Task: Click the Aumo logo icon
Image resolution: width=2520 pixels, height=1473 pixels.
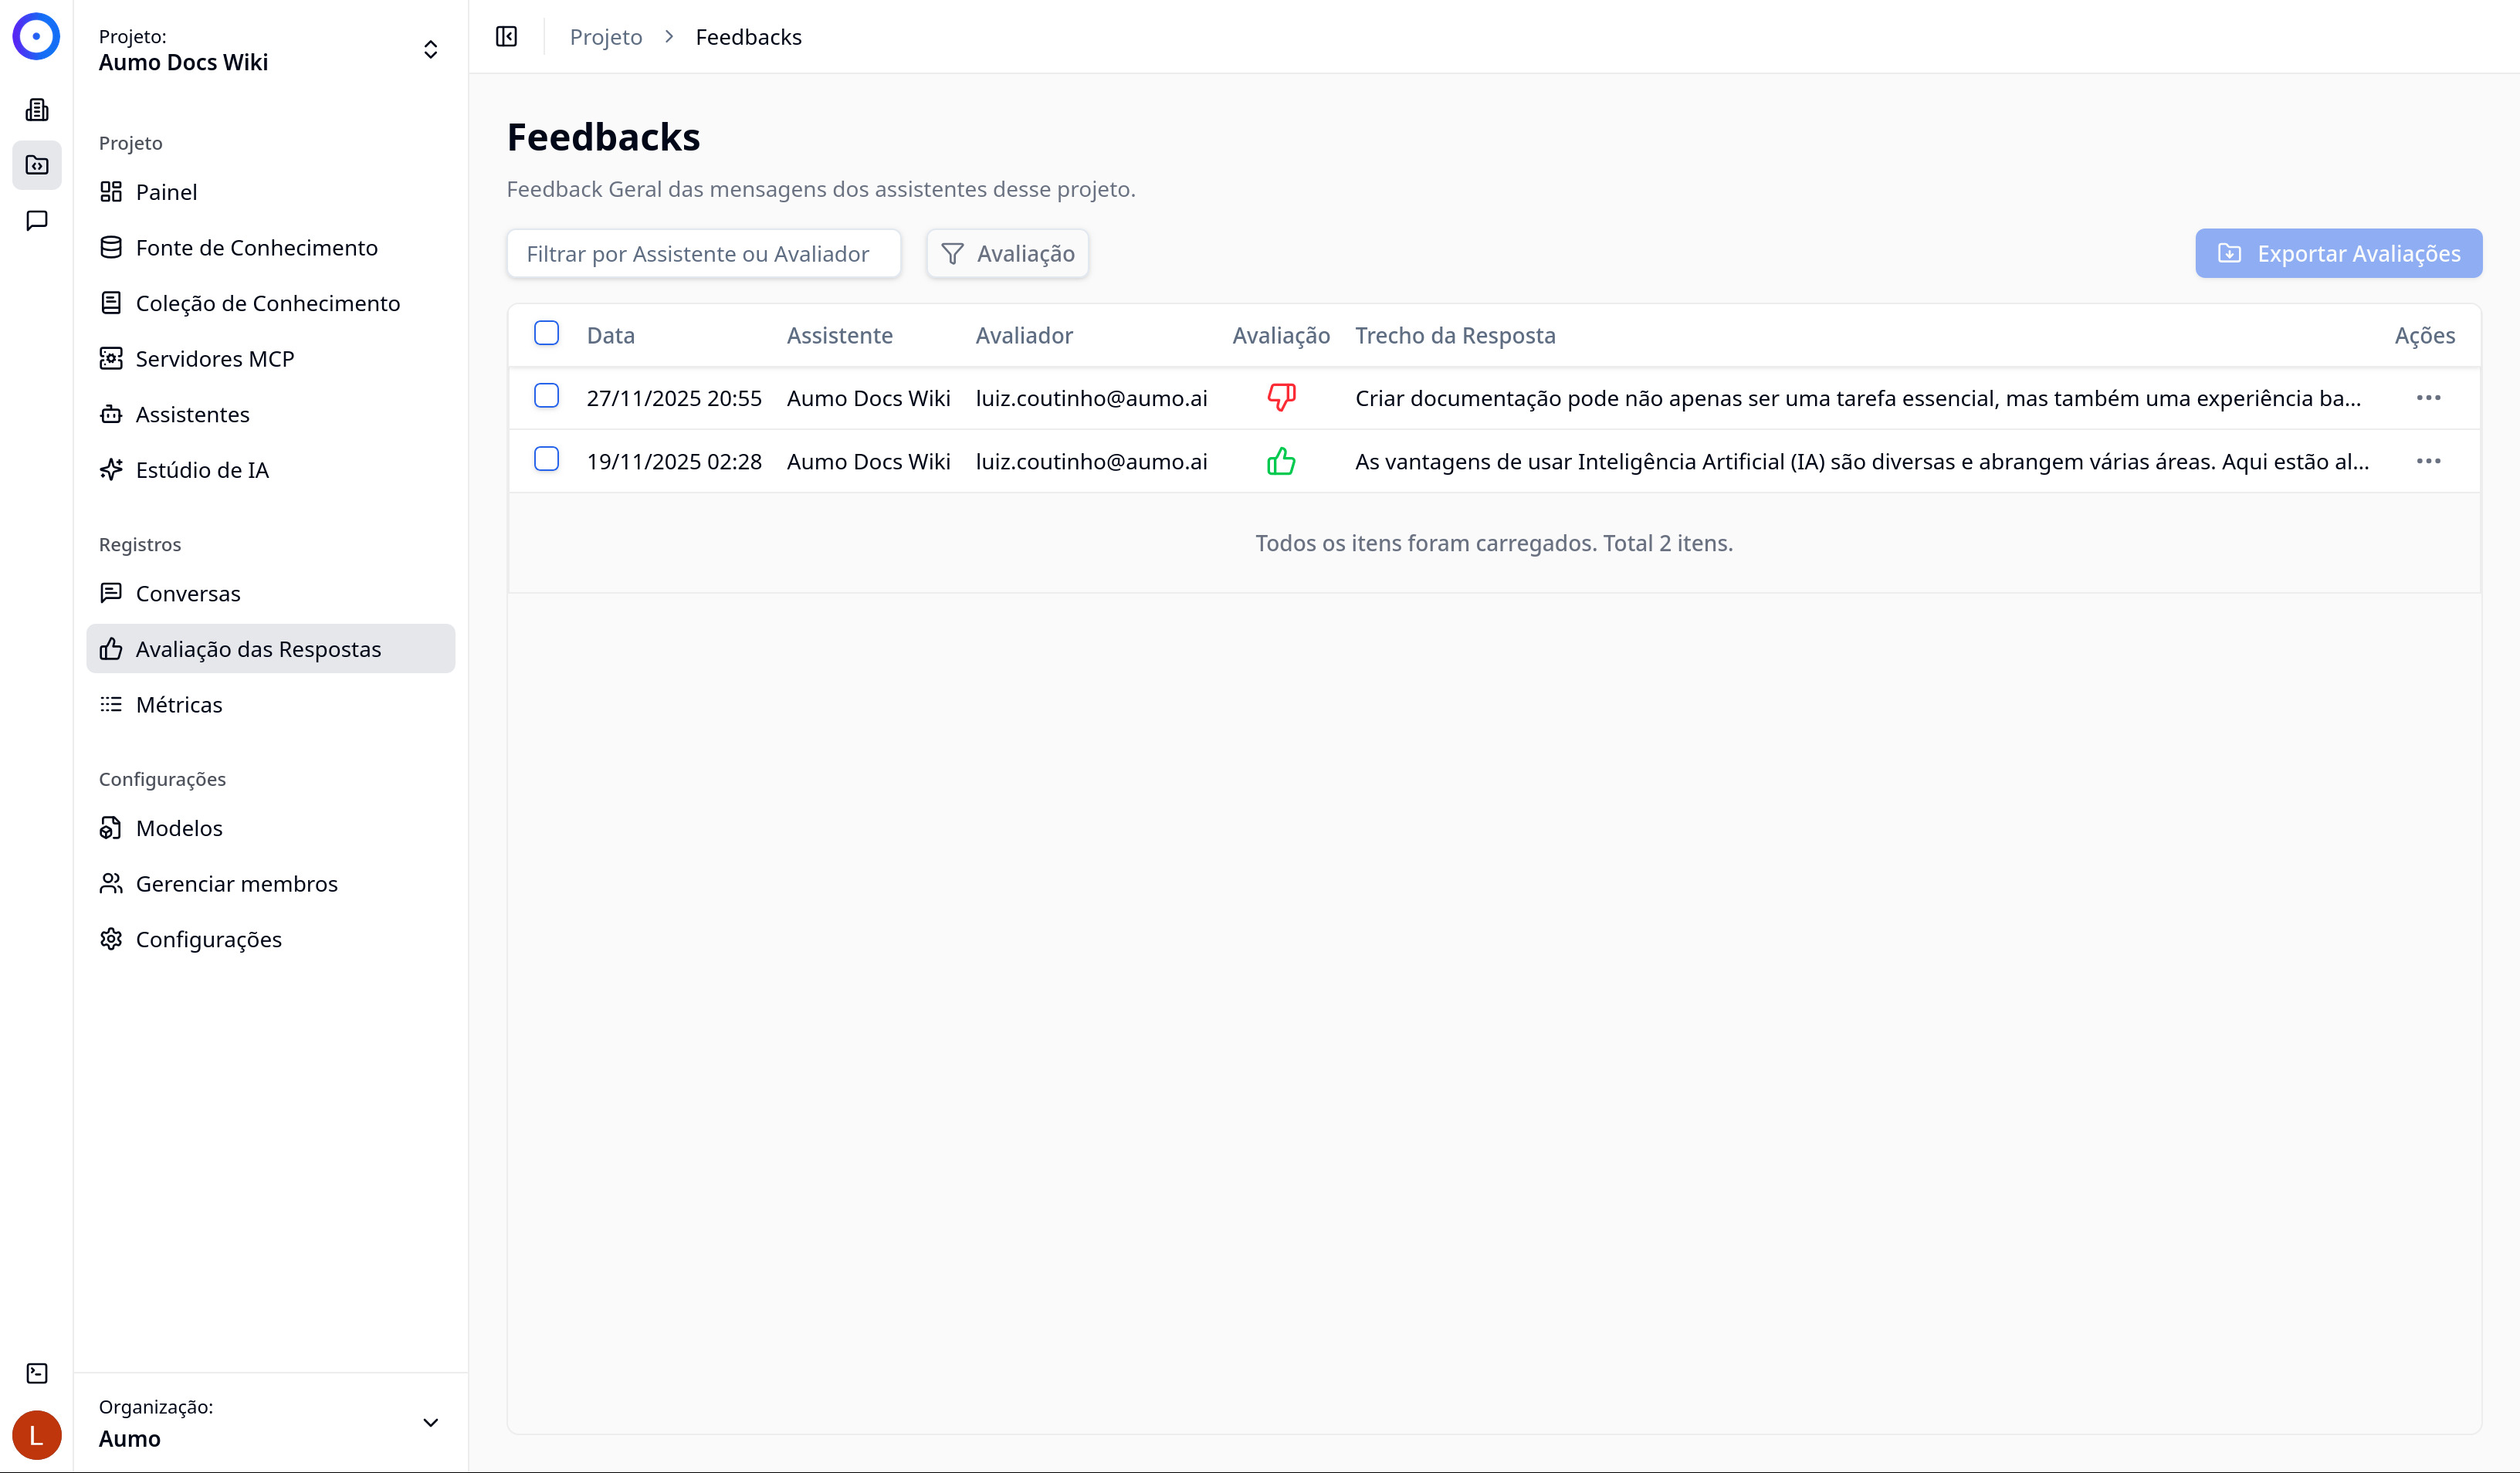Action: 36,36
